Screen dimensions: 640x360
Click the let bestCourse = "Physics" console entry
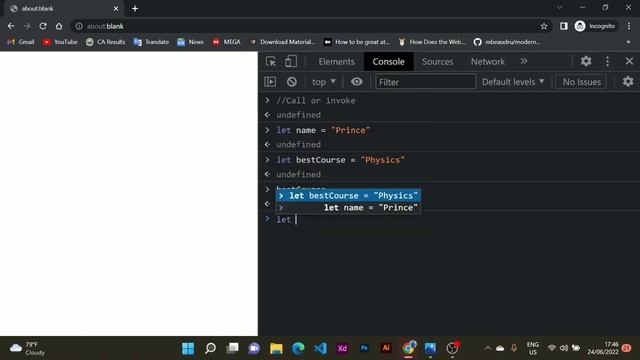point(340,160)
